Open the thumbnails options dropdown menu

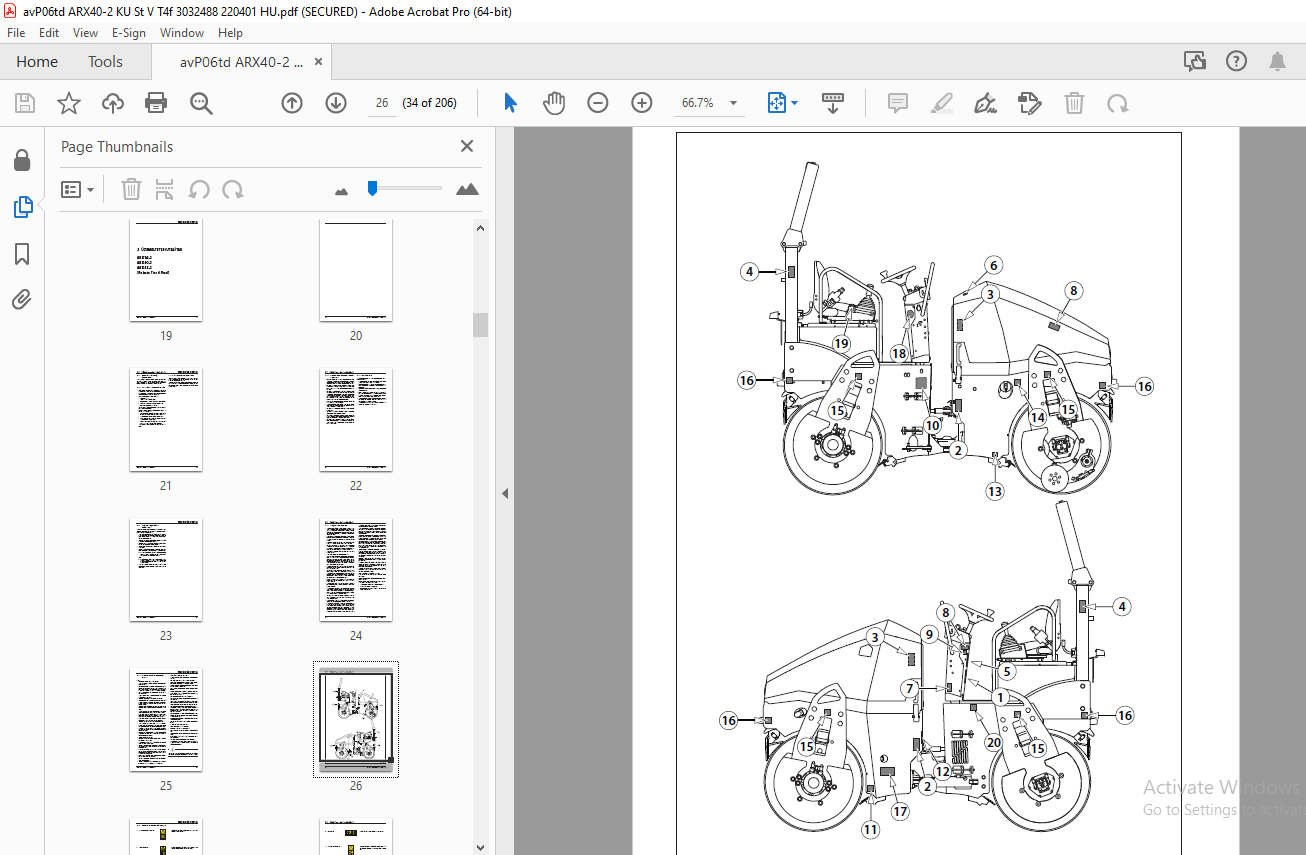tap(77, 189)
